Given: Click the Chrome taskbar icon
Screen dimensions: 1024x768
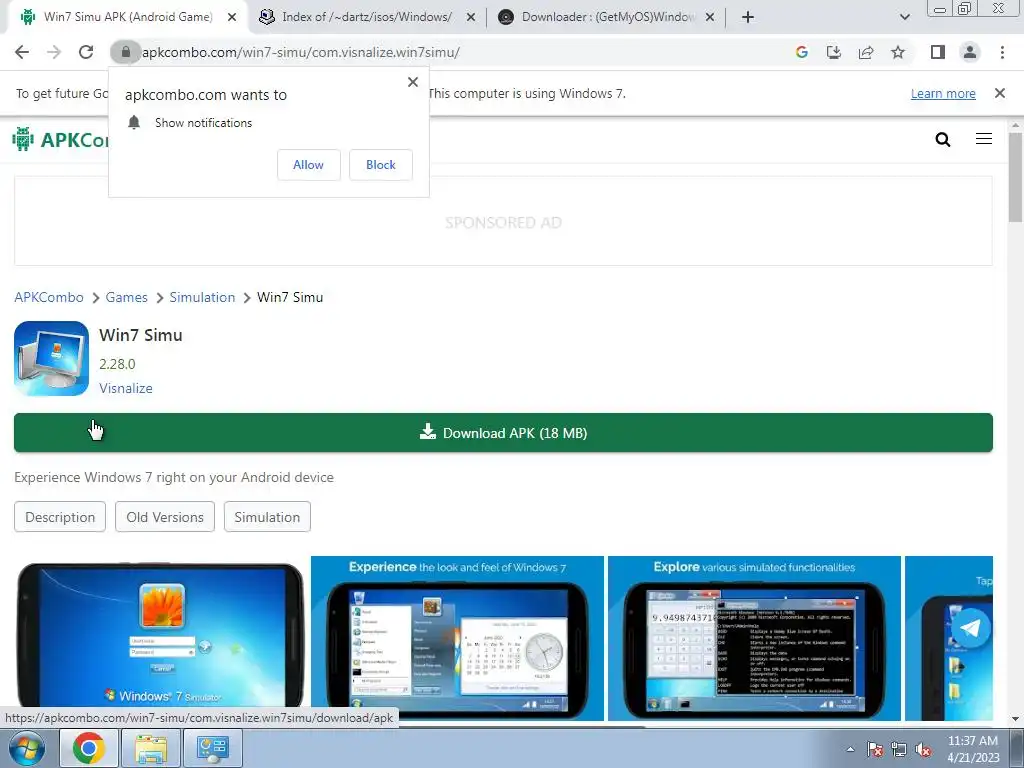Looking at the screenshot, I should click(x=89, y=748).
